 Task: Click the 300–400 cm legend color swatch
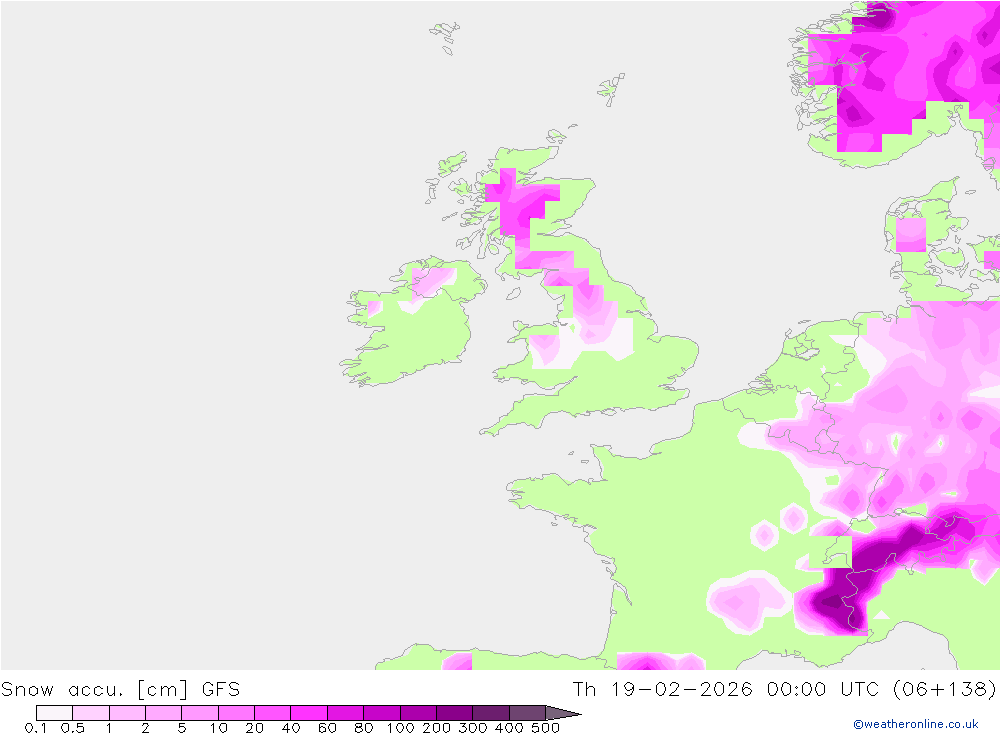point(491,713)
